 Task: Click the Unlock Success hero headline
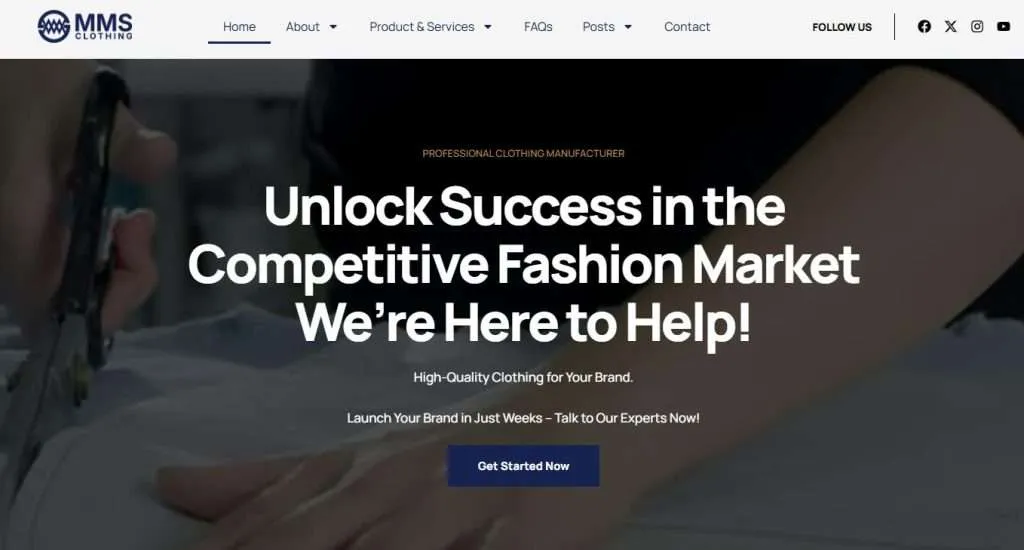[523, 264]
